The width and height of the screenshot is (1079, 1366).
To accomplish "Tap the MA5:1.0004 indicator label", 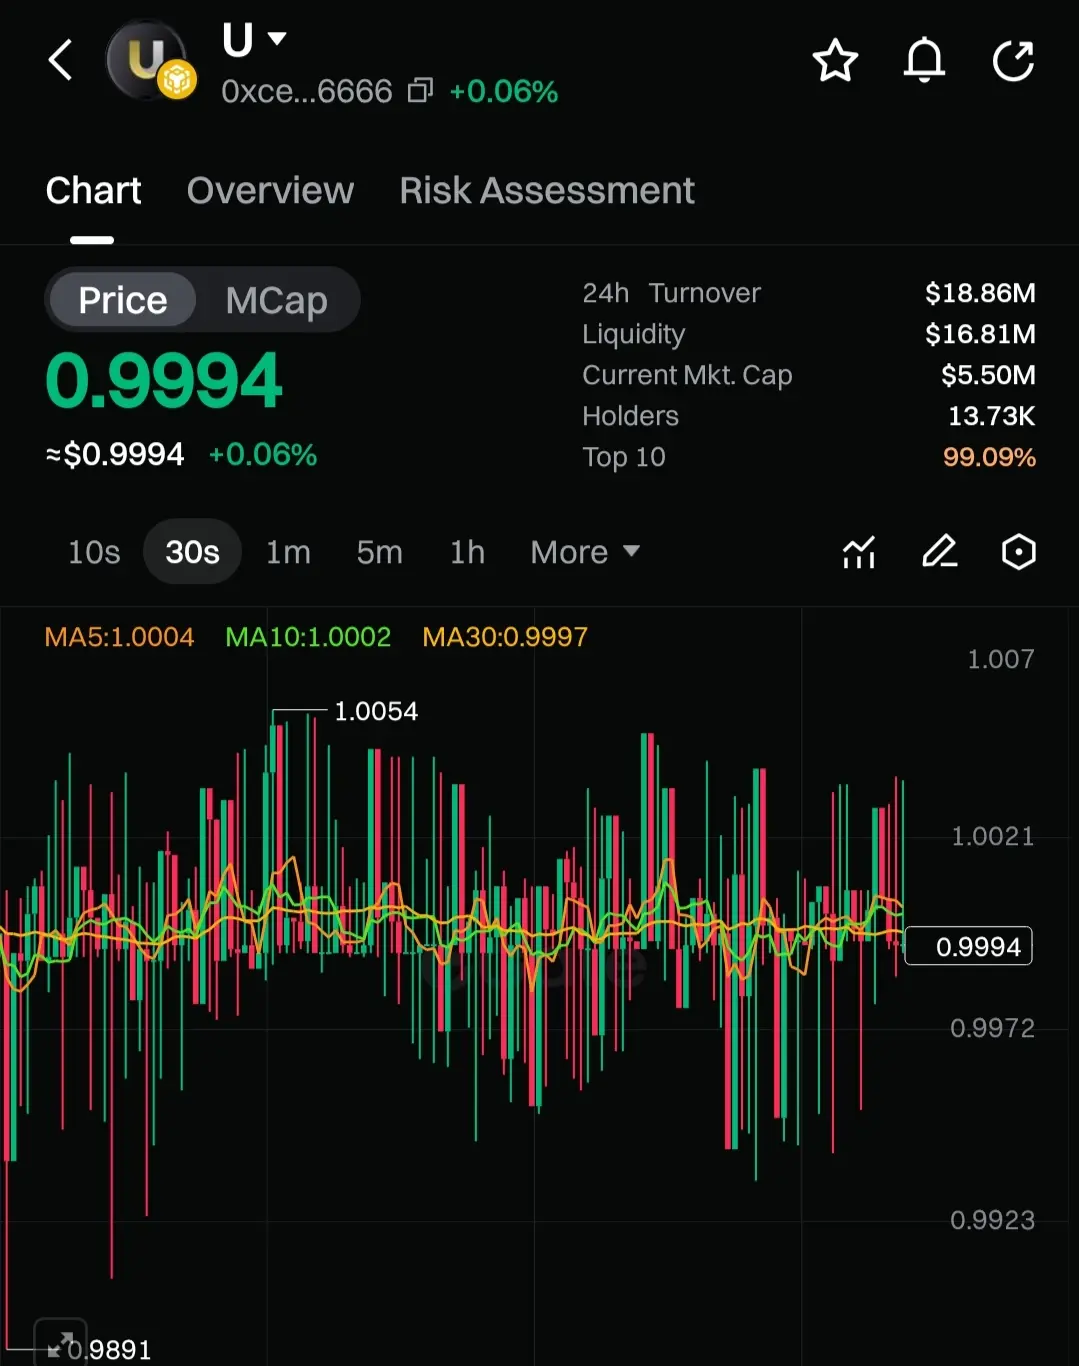I will tap(119, 637).
